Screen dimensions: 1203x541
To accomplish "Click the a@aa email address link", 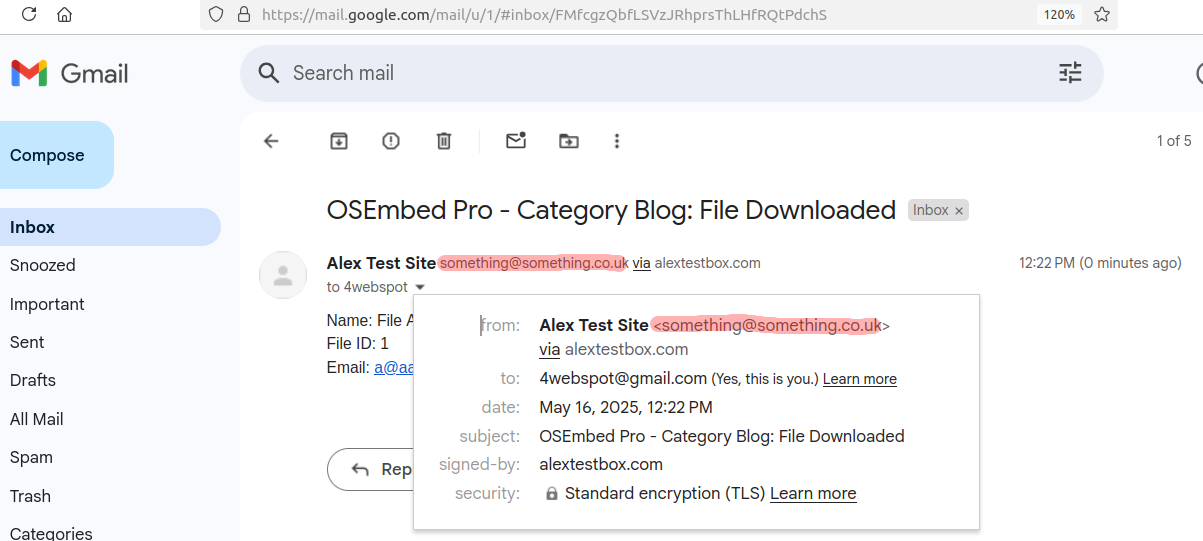I will click(x=394, y=367).
